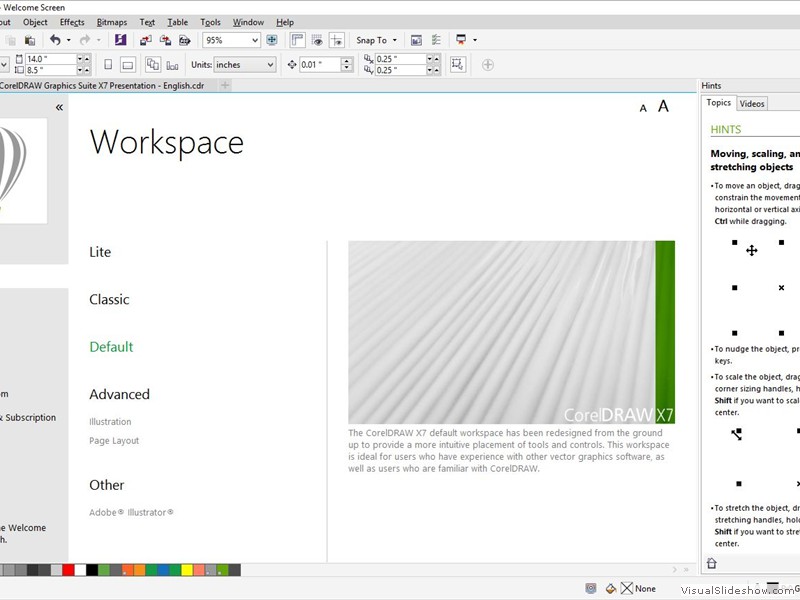This screenshot has height=600, width=800.
Task: Choose the Illustration workspace
Action: [110, 422]
